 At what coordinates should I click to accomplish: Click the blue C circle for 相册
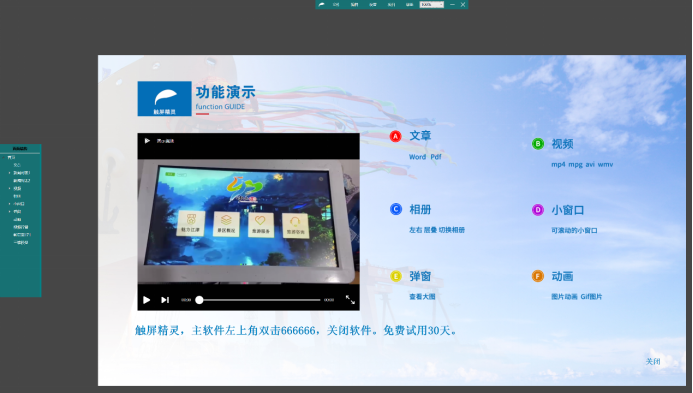point(396,209)
